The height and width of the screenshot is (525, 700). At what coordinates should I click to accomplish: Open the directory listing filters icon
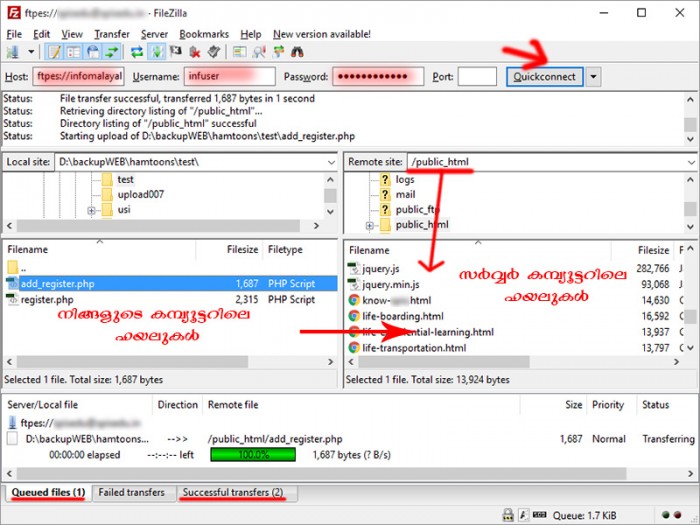(239, 52)
